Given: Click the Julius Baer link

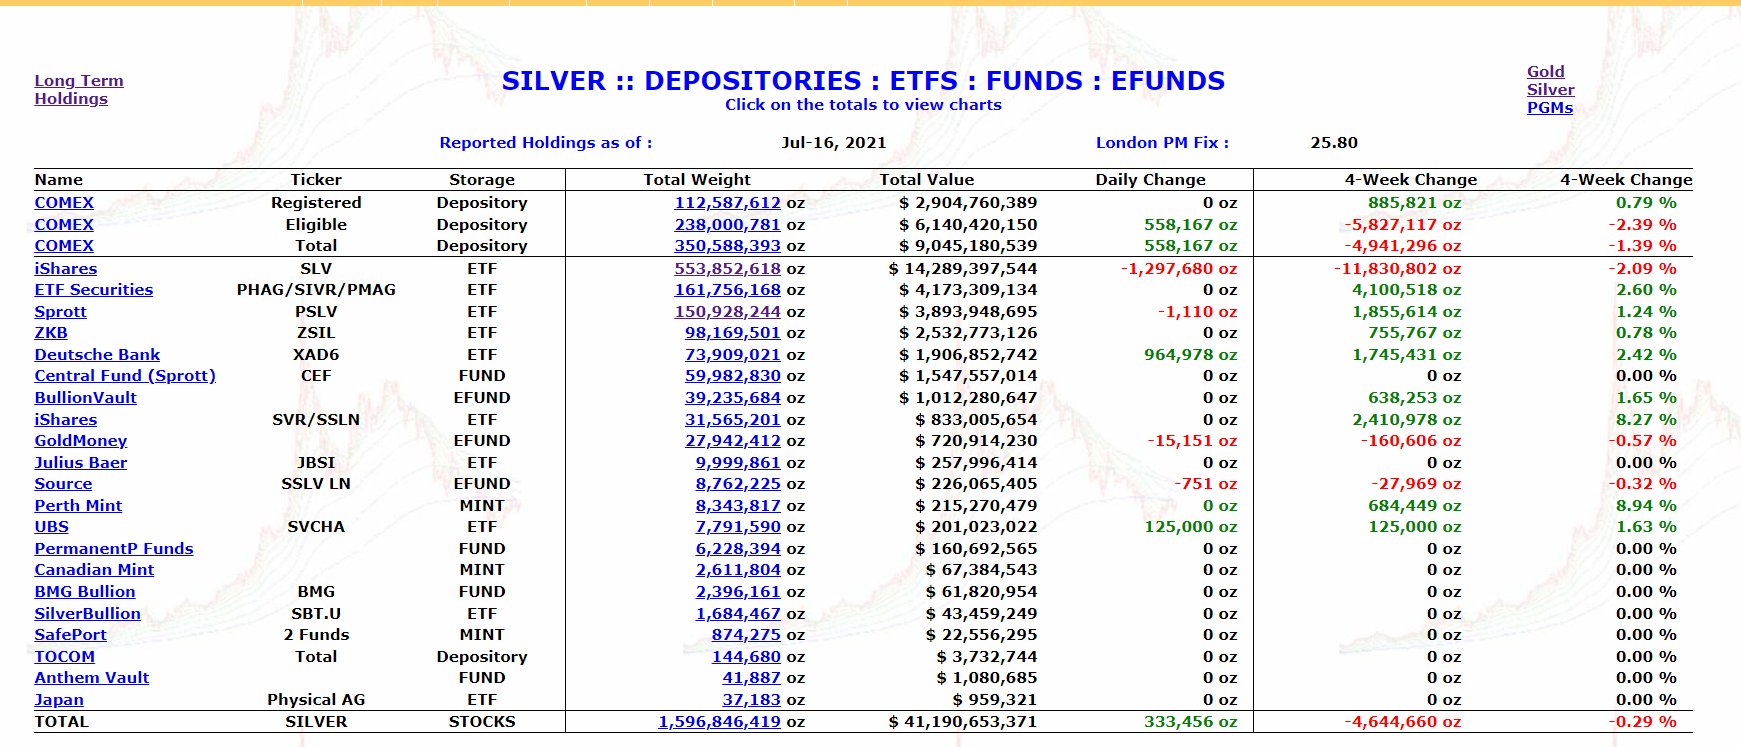Looking at the screenshot, I should pyautogui.click(x=81, y=462).
